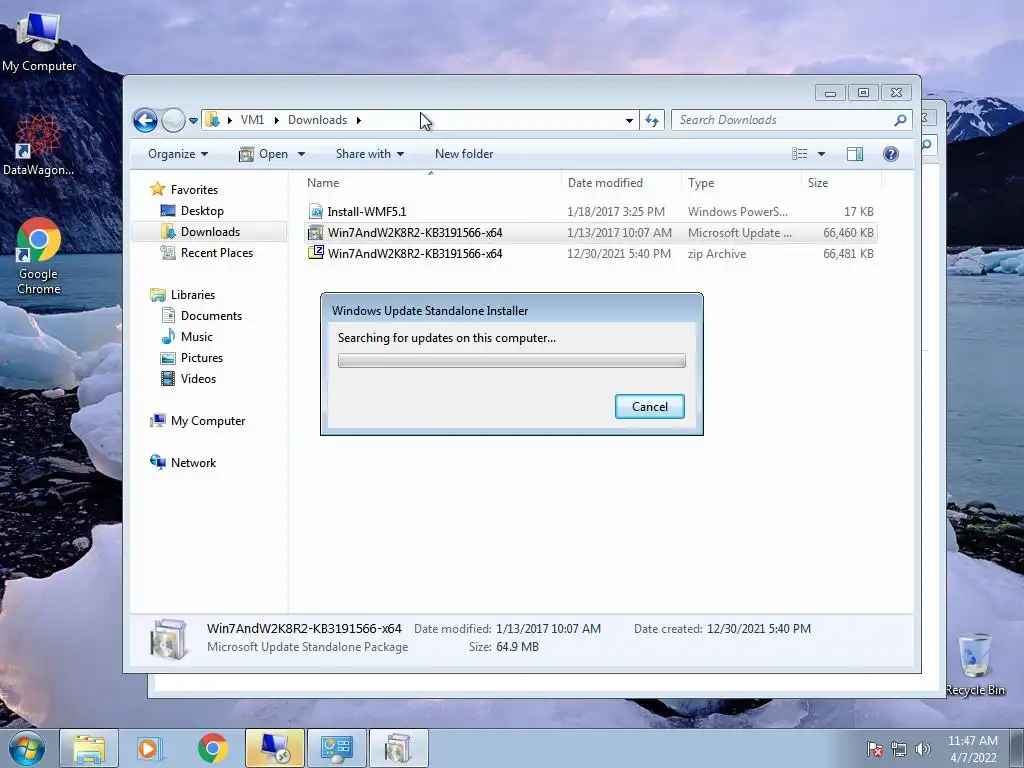The width and height of the screenshot is (1024, 768).
Task: Click the control panel taskbar icon
Action: click(337, 748)
